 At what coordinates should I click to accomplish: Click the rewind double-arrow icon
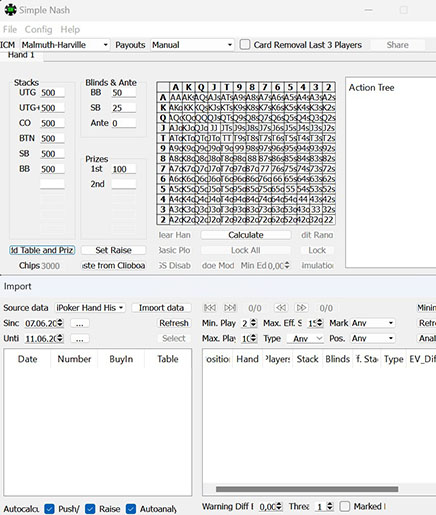(281, 308)
